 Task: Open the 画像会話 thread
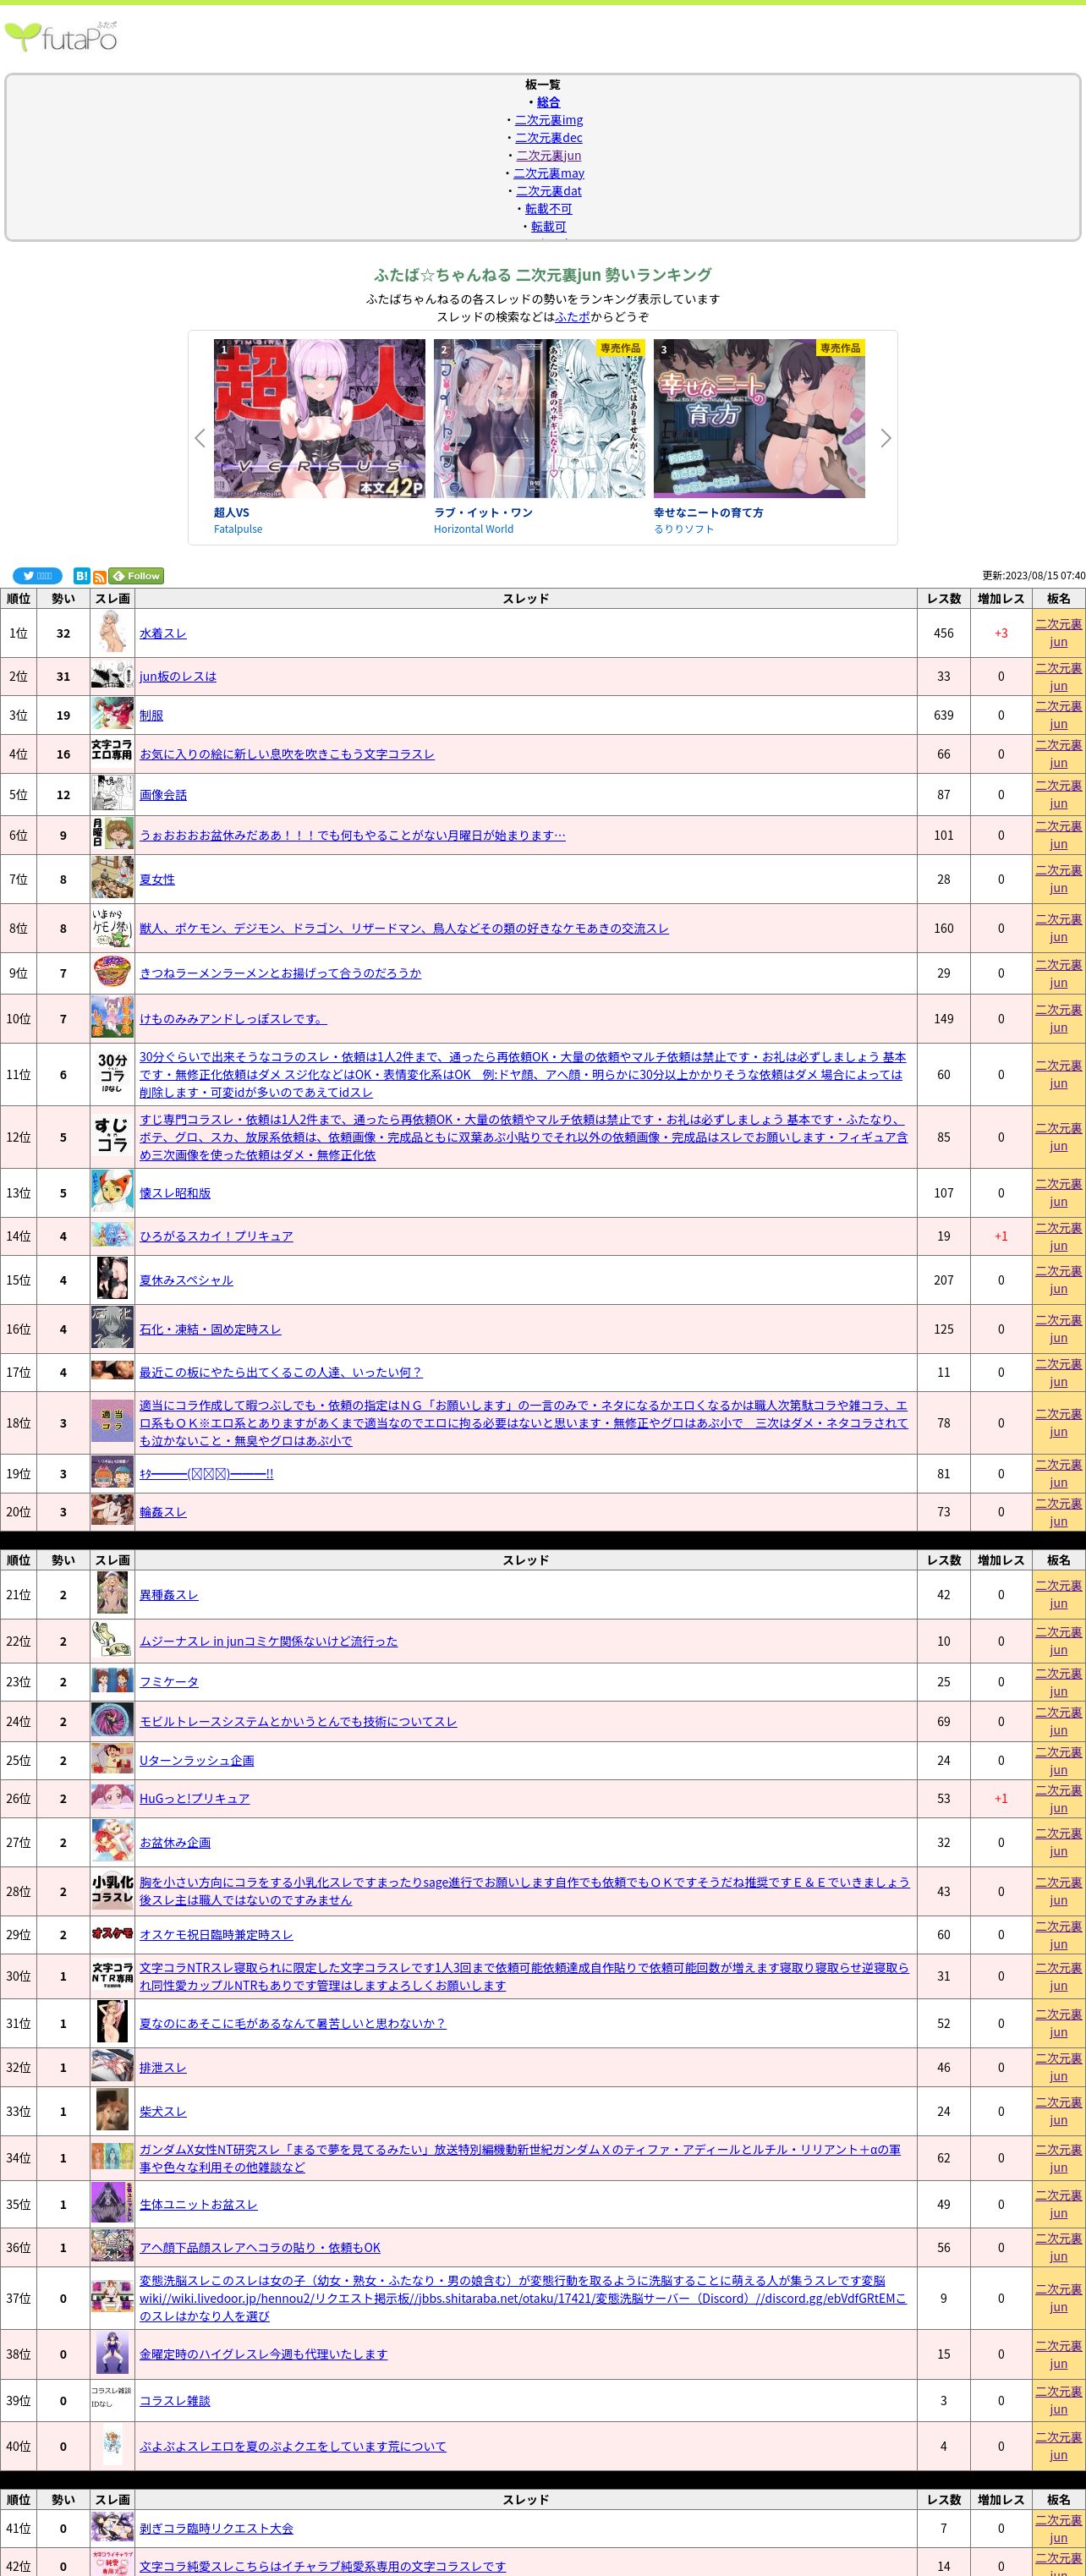163,795
